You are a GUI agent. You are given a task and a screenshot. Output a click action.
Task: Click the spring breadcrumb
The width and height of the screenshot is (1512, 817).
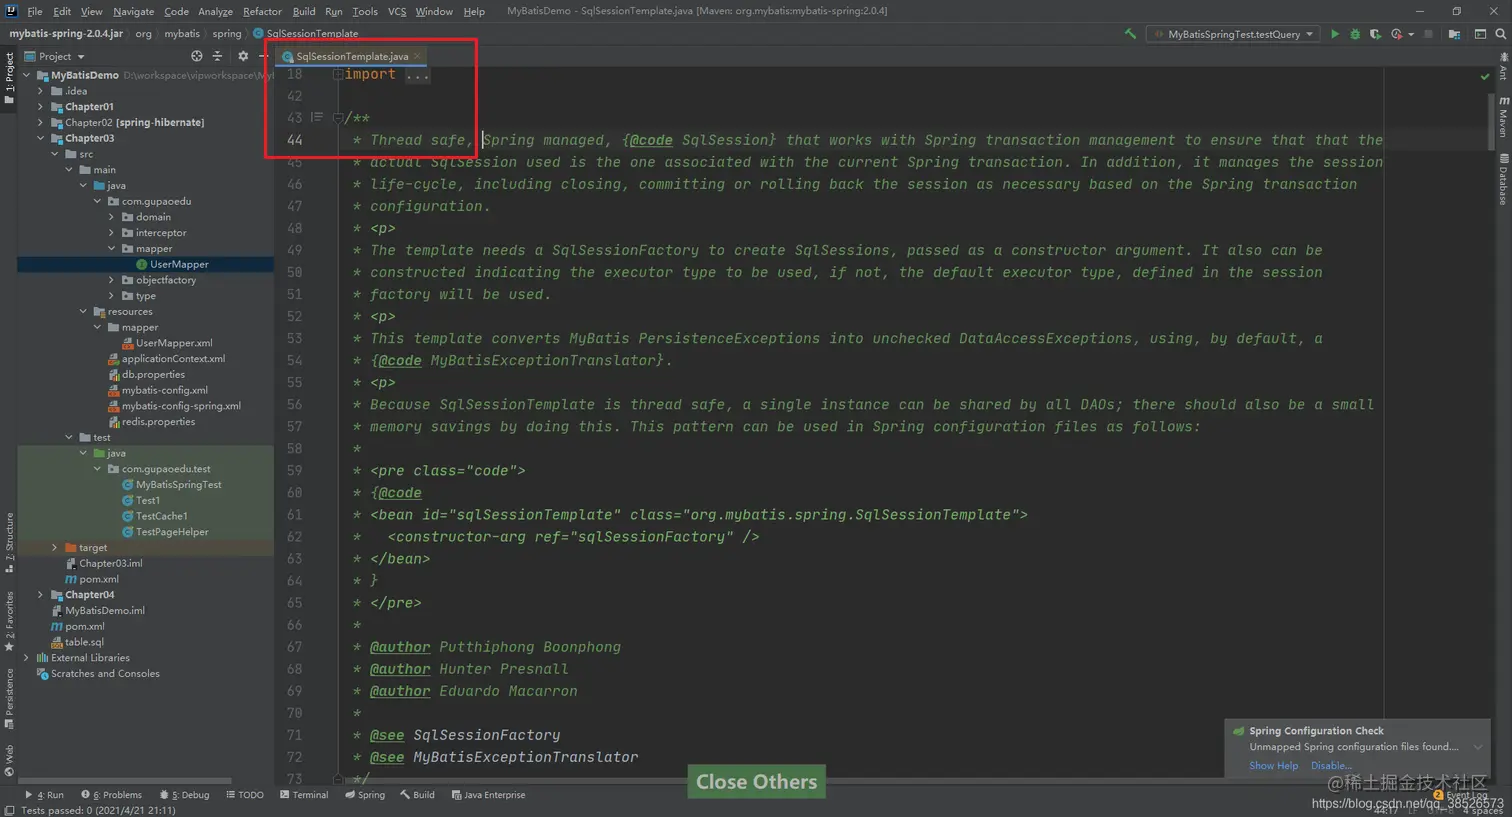pyautogui.click(x=227, y=34)
